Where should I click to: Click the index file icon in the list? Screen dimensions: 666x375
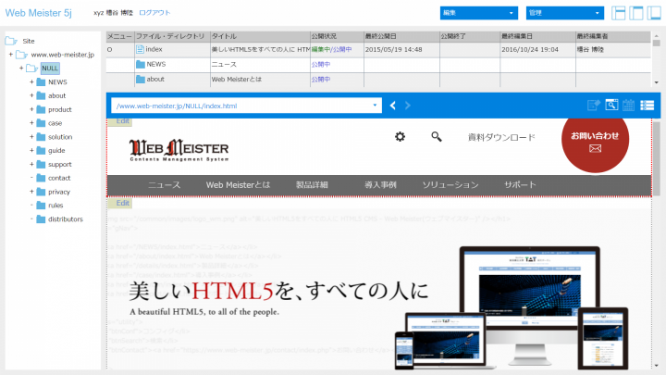140,49
